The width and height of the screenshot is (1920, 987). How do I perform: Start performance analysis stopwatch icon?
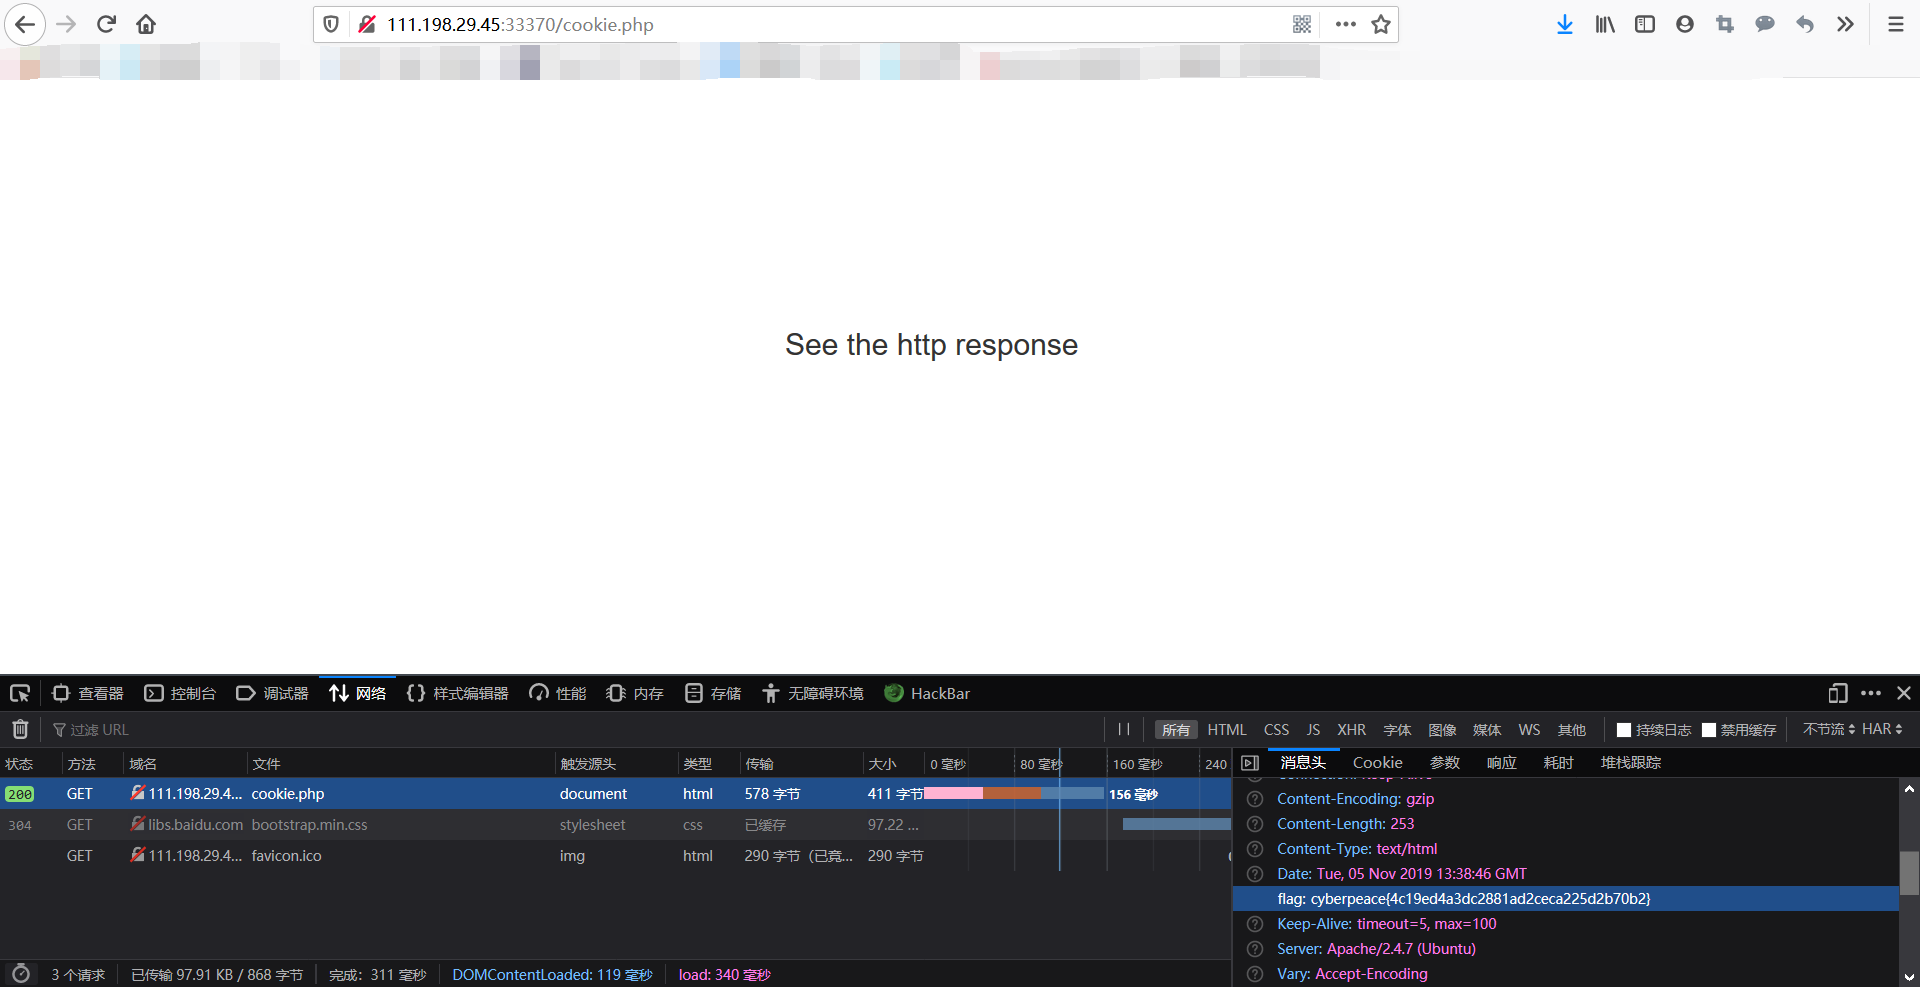20,974
